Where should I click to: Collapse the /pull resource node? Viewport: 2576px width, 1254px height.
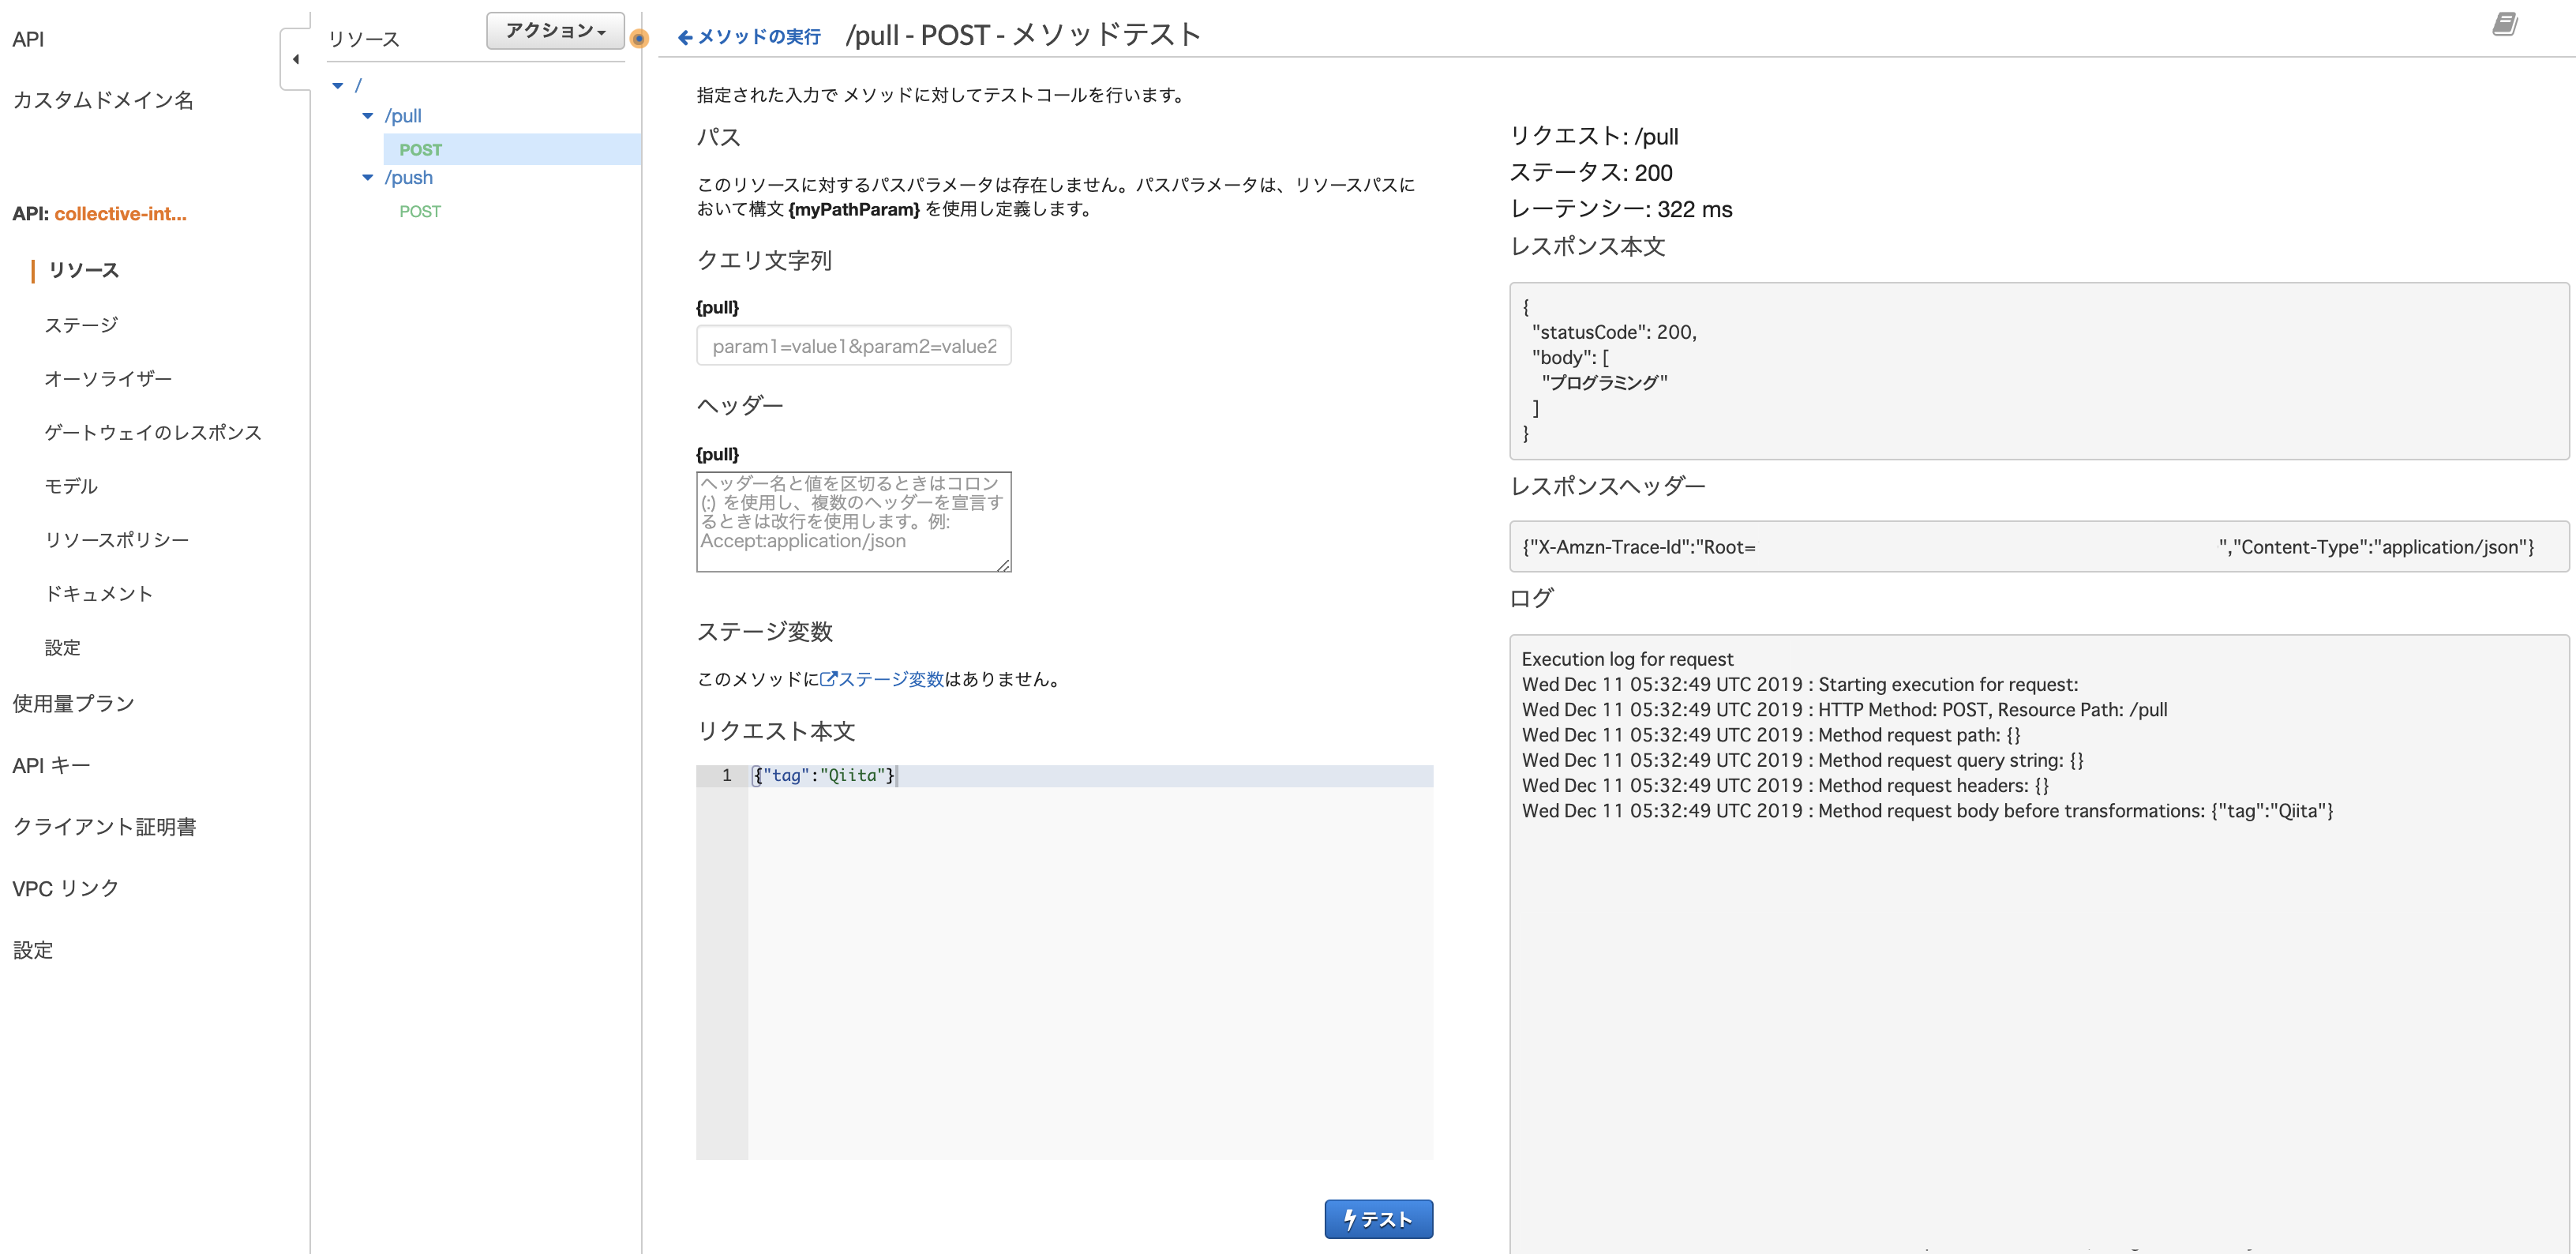368,116
